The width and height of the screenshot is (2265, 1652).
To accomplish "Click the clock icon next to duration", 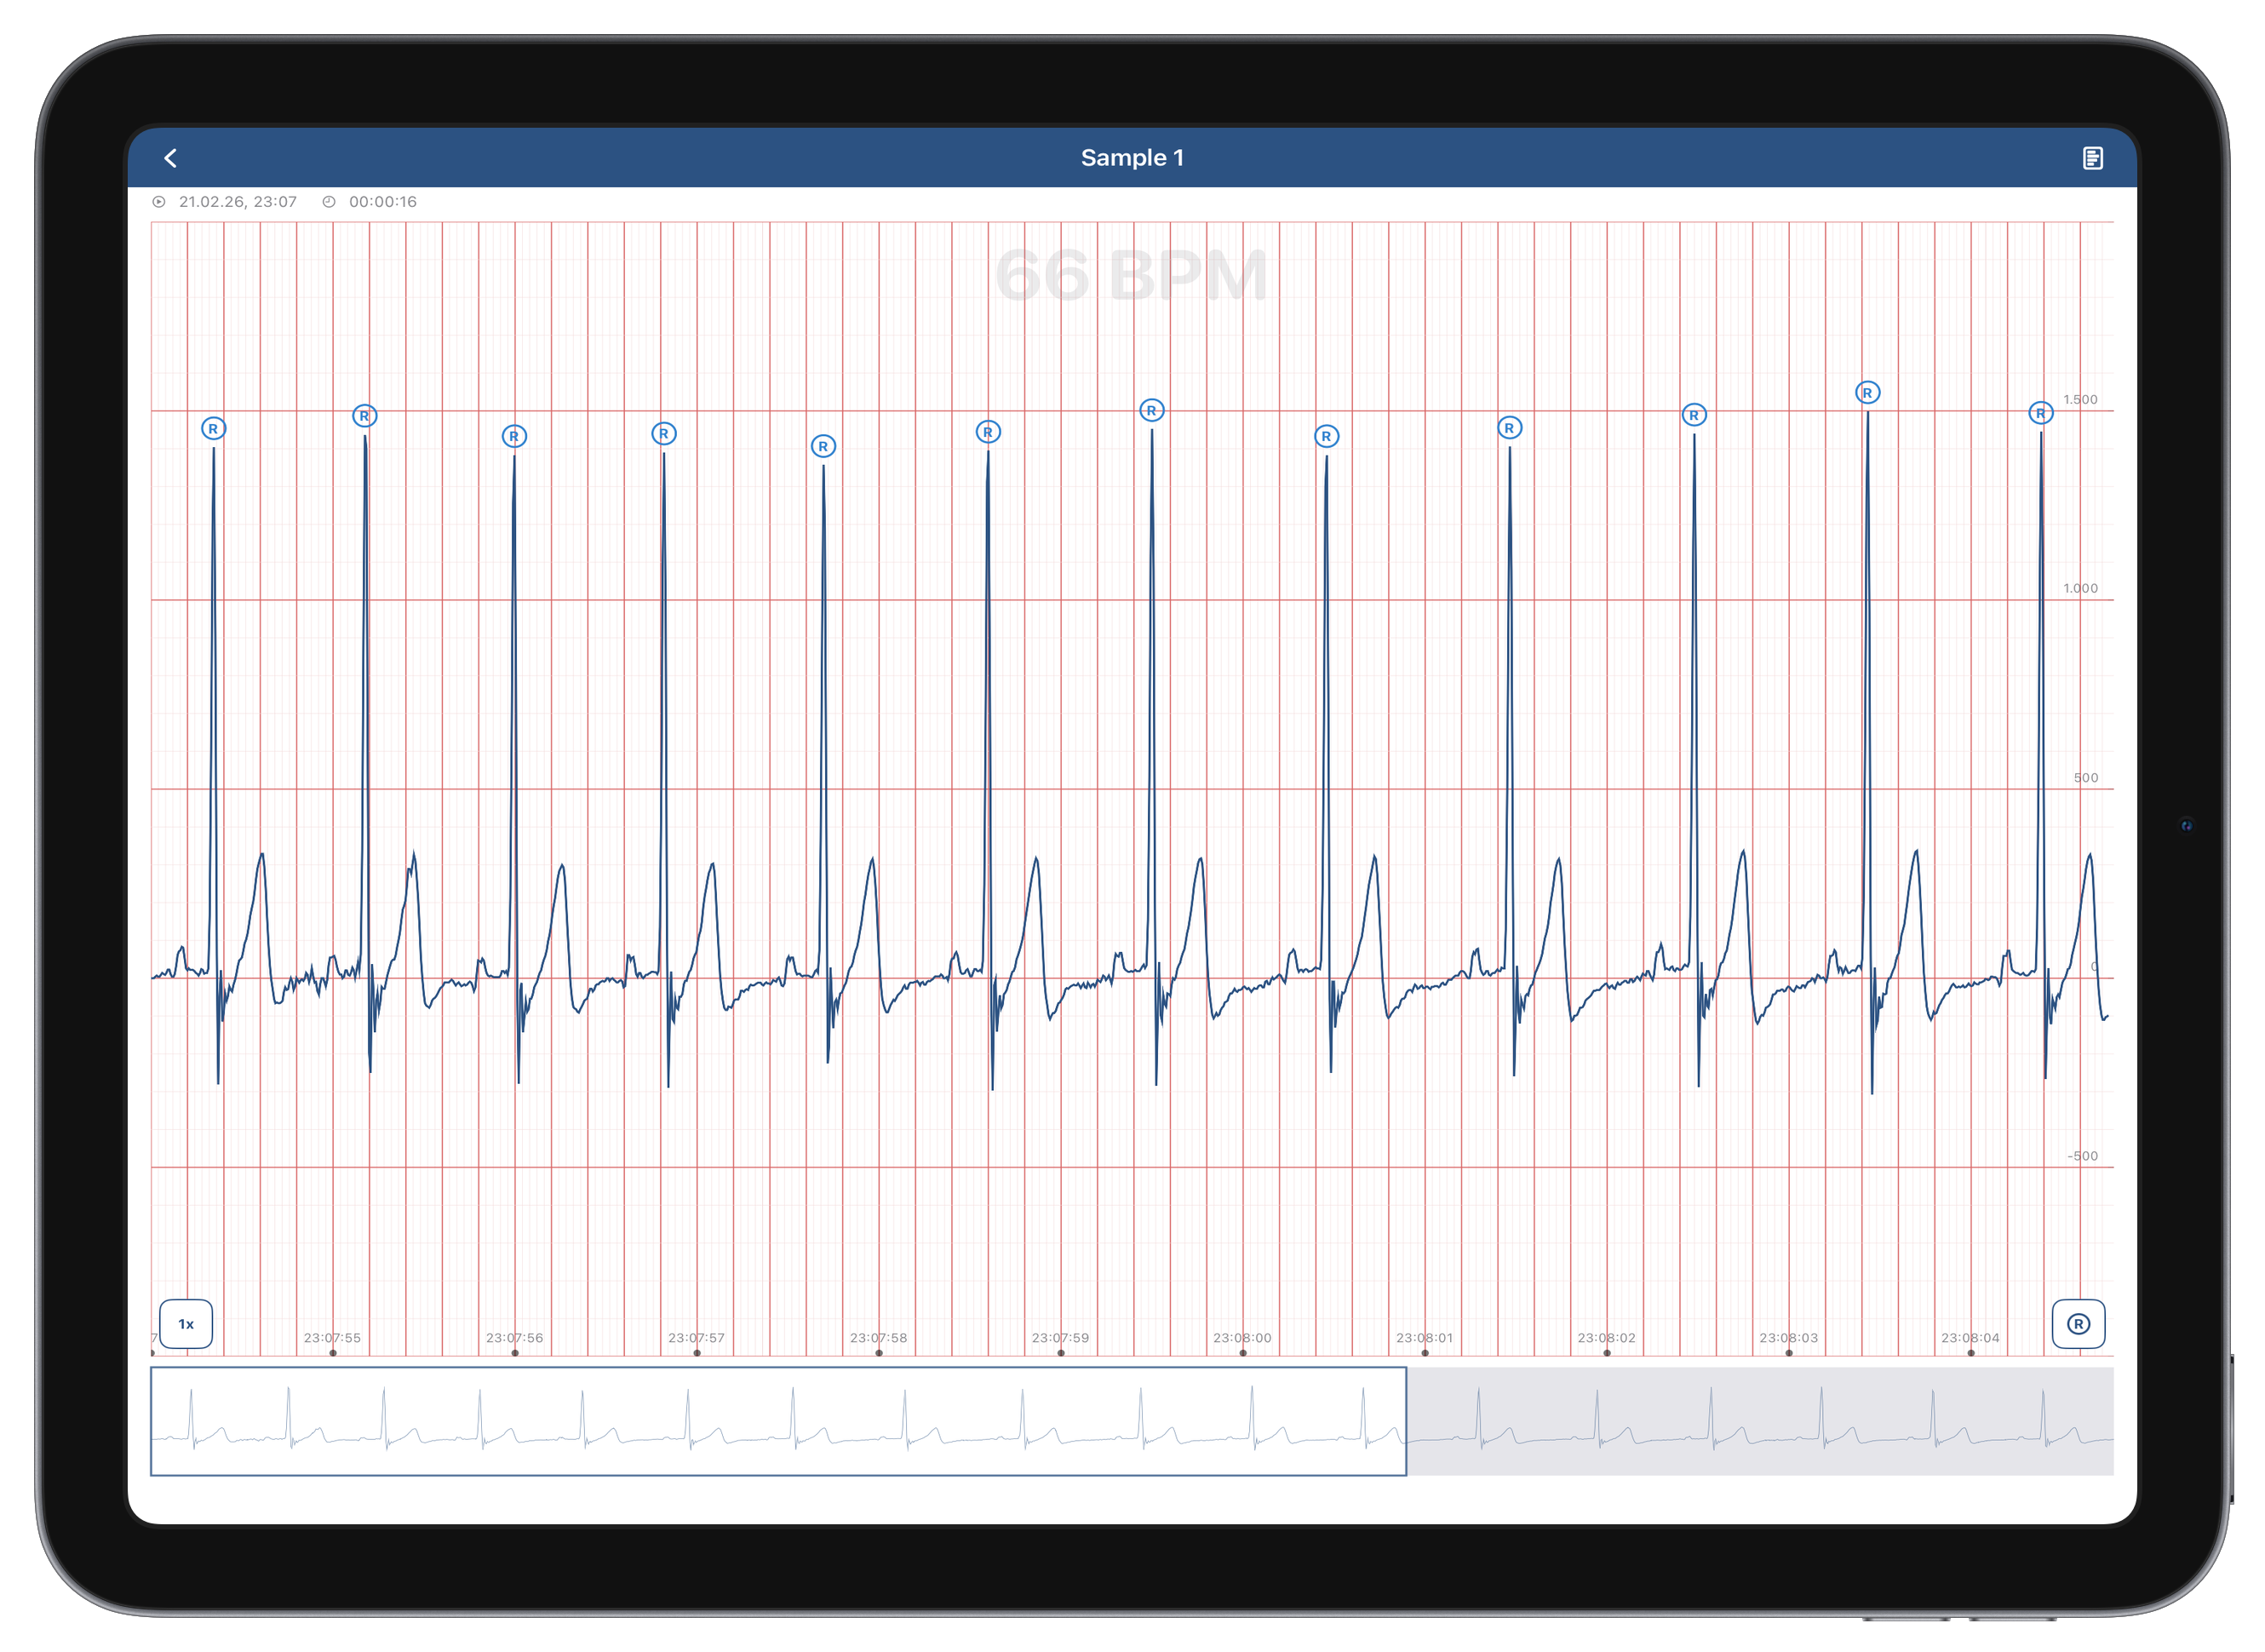I will click(x=330, y=201).
